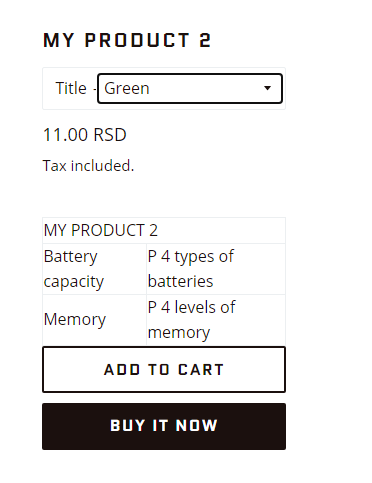Viewport: 372px width, 483px height.
Task: Click the RSD currency label in the price
Action: tap(110, 135)
